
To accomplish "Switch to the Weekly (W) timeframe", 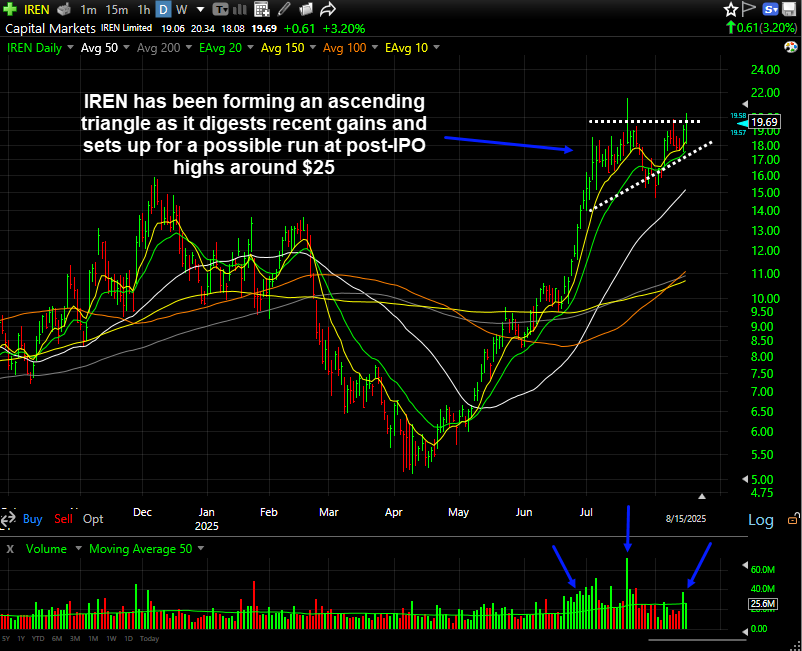I will tap(182, 9).
